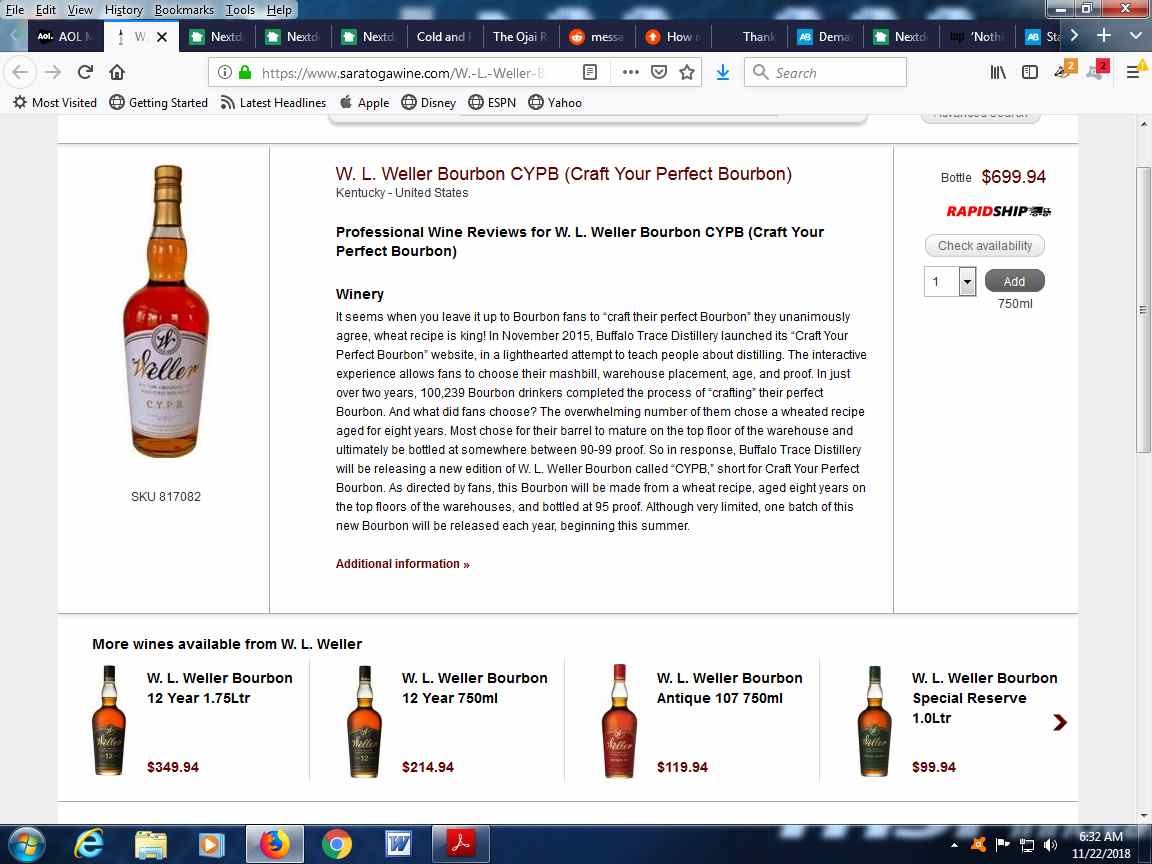
Task: Open the Apple bookmark
Action: (x=364, y=102)
